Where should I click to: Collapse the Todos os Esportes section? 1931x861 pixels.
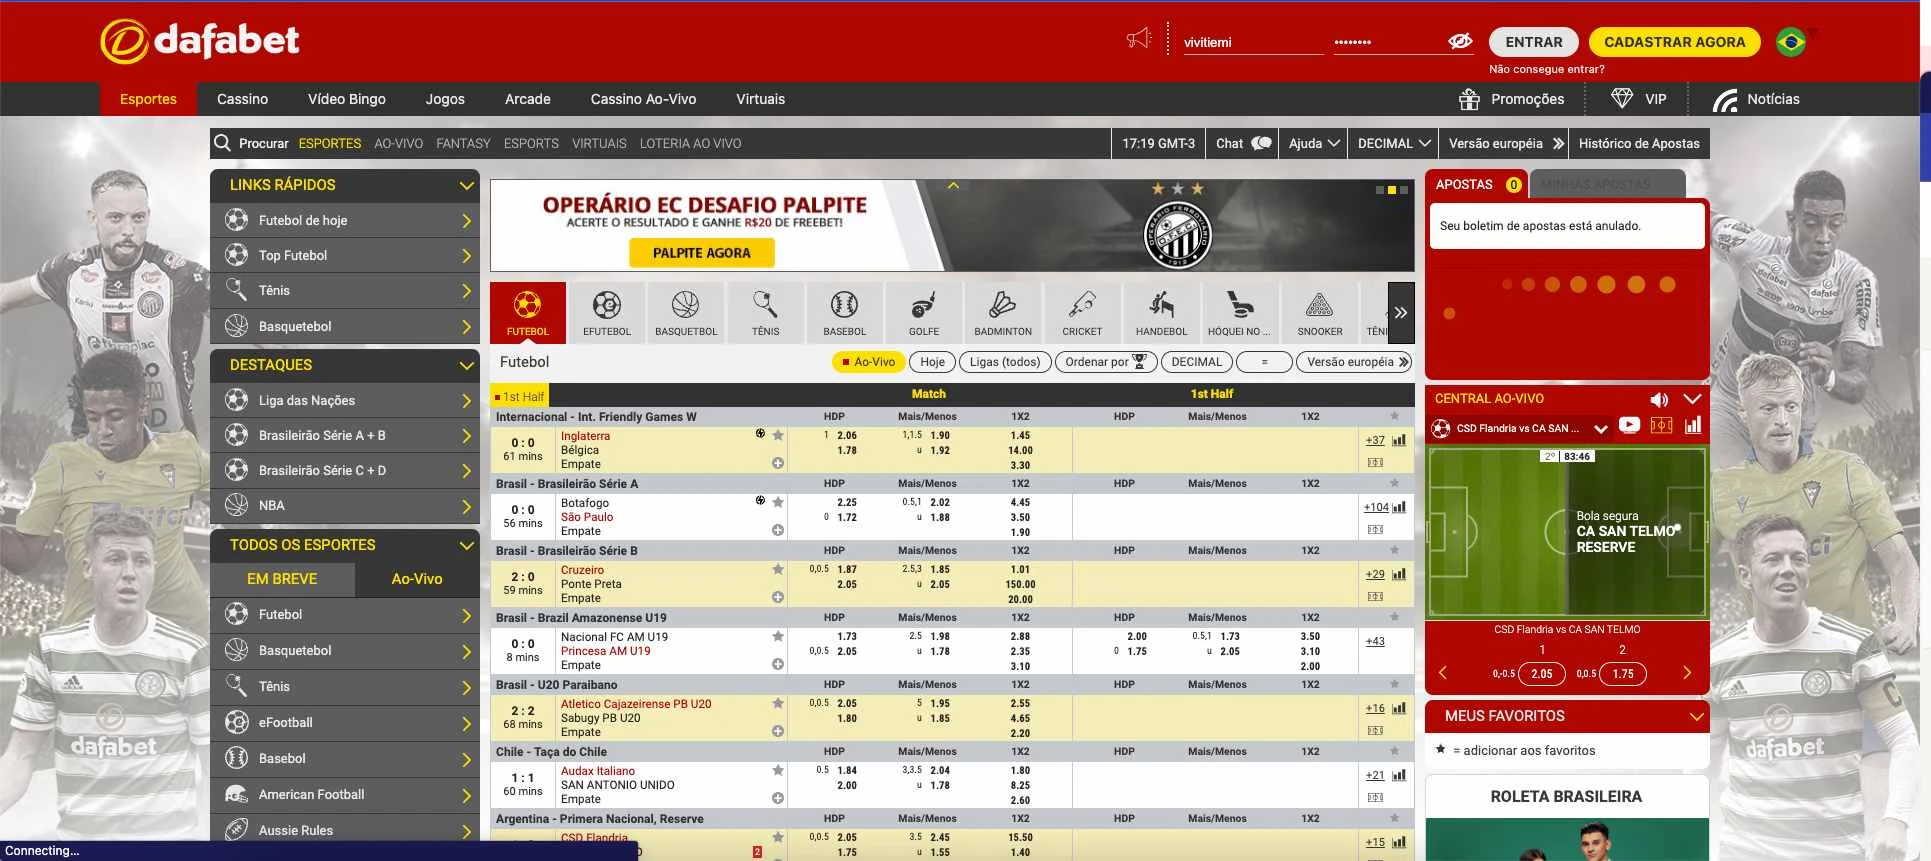coord(466,545)
